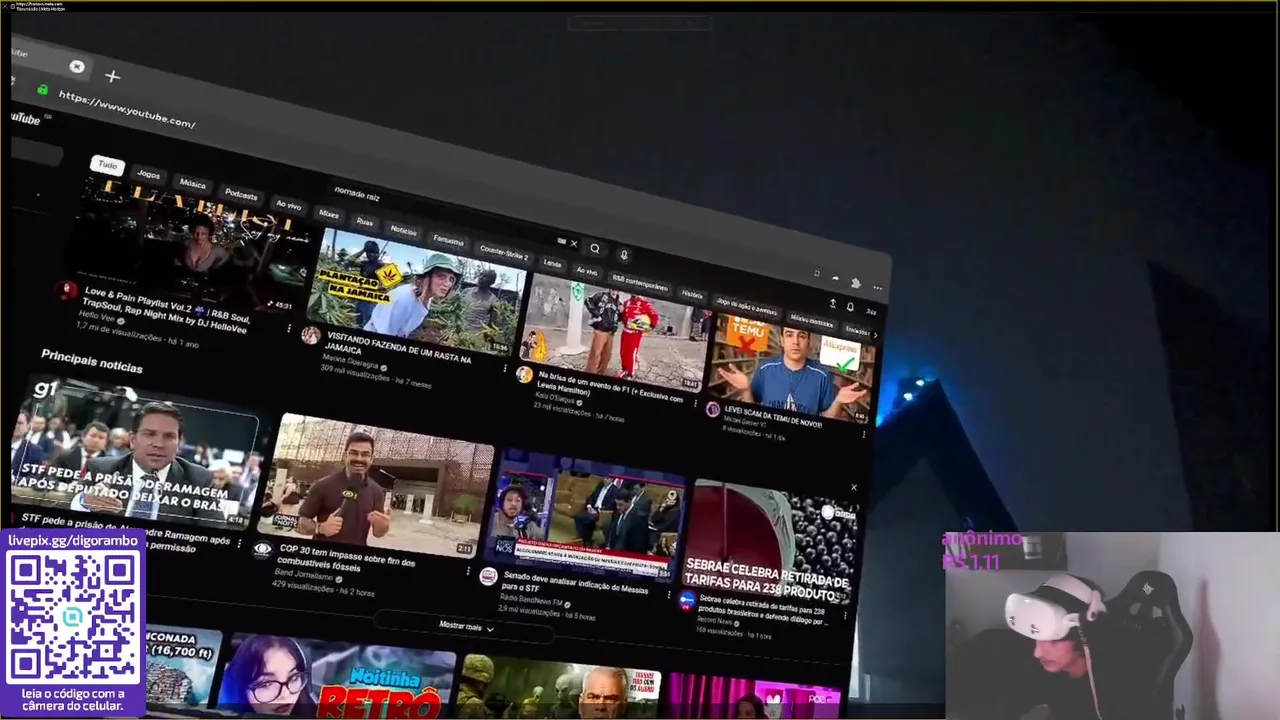Open 'COP 30 tem impasse' video title
This screenshot has height=720, width=1280.
346,556
